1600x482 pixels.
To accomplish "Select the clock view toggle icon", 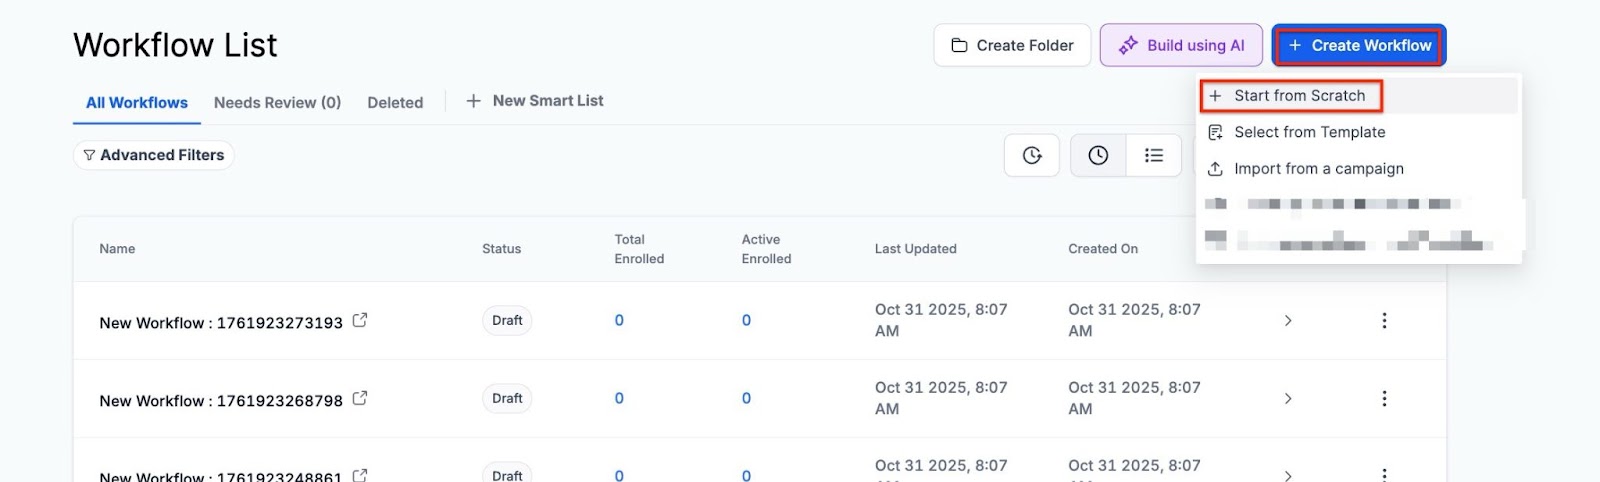I will 1098,155.
